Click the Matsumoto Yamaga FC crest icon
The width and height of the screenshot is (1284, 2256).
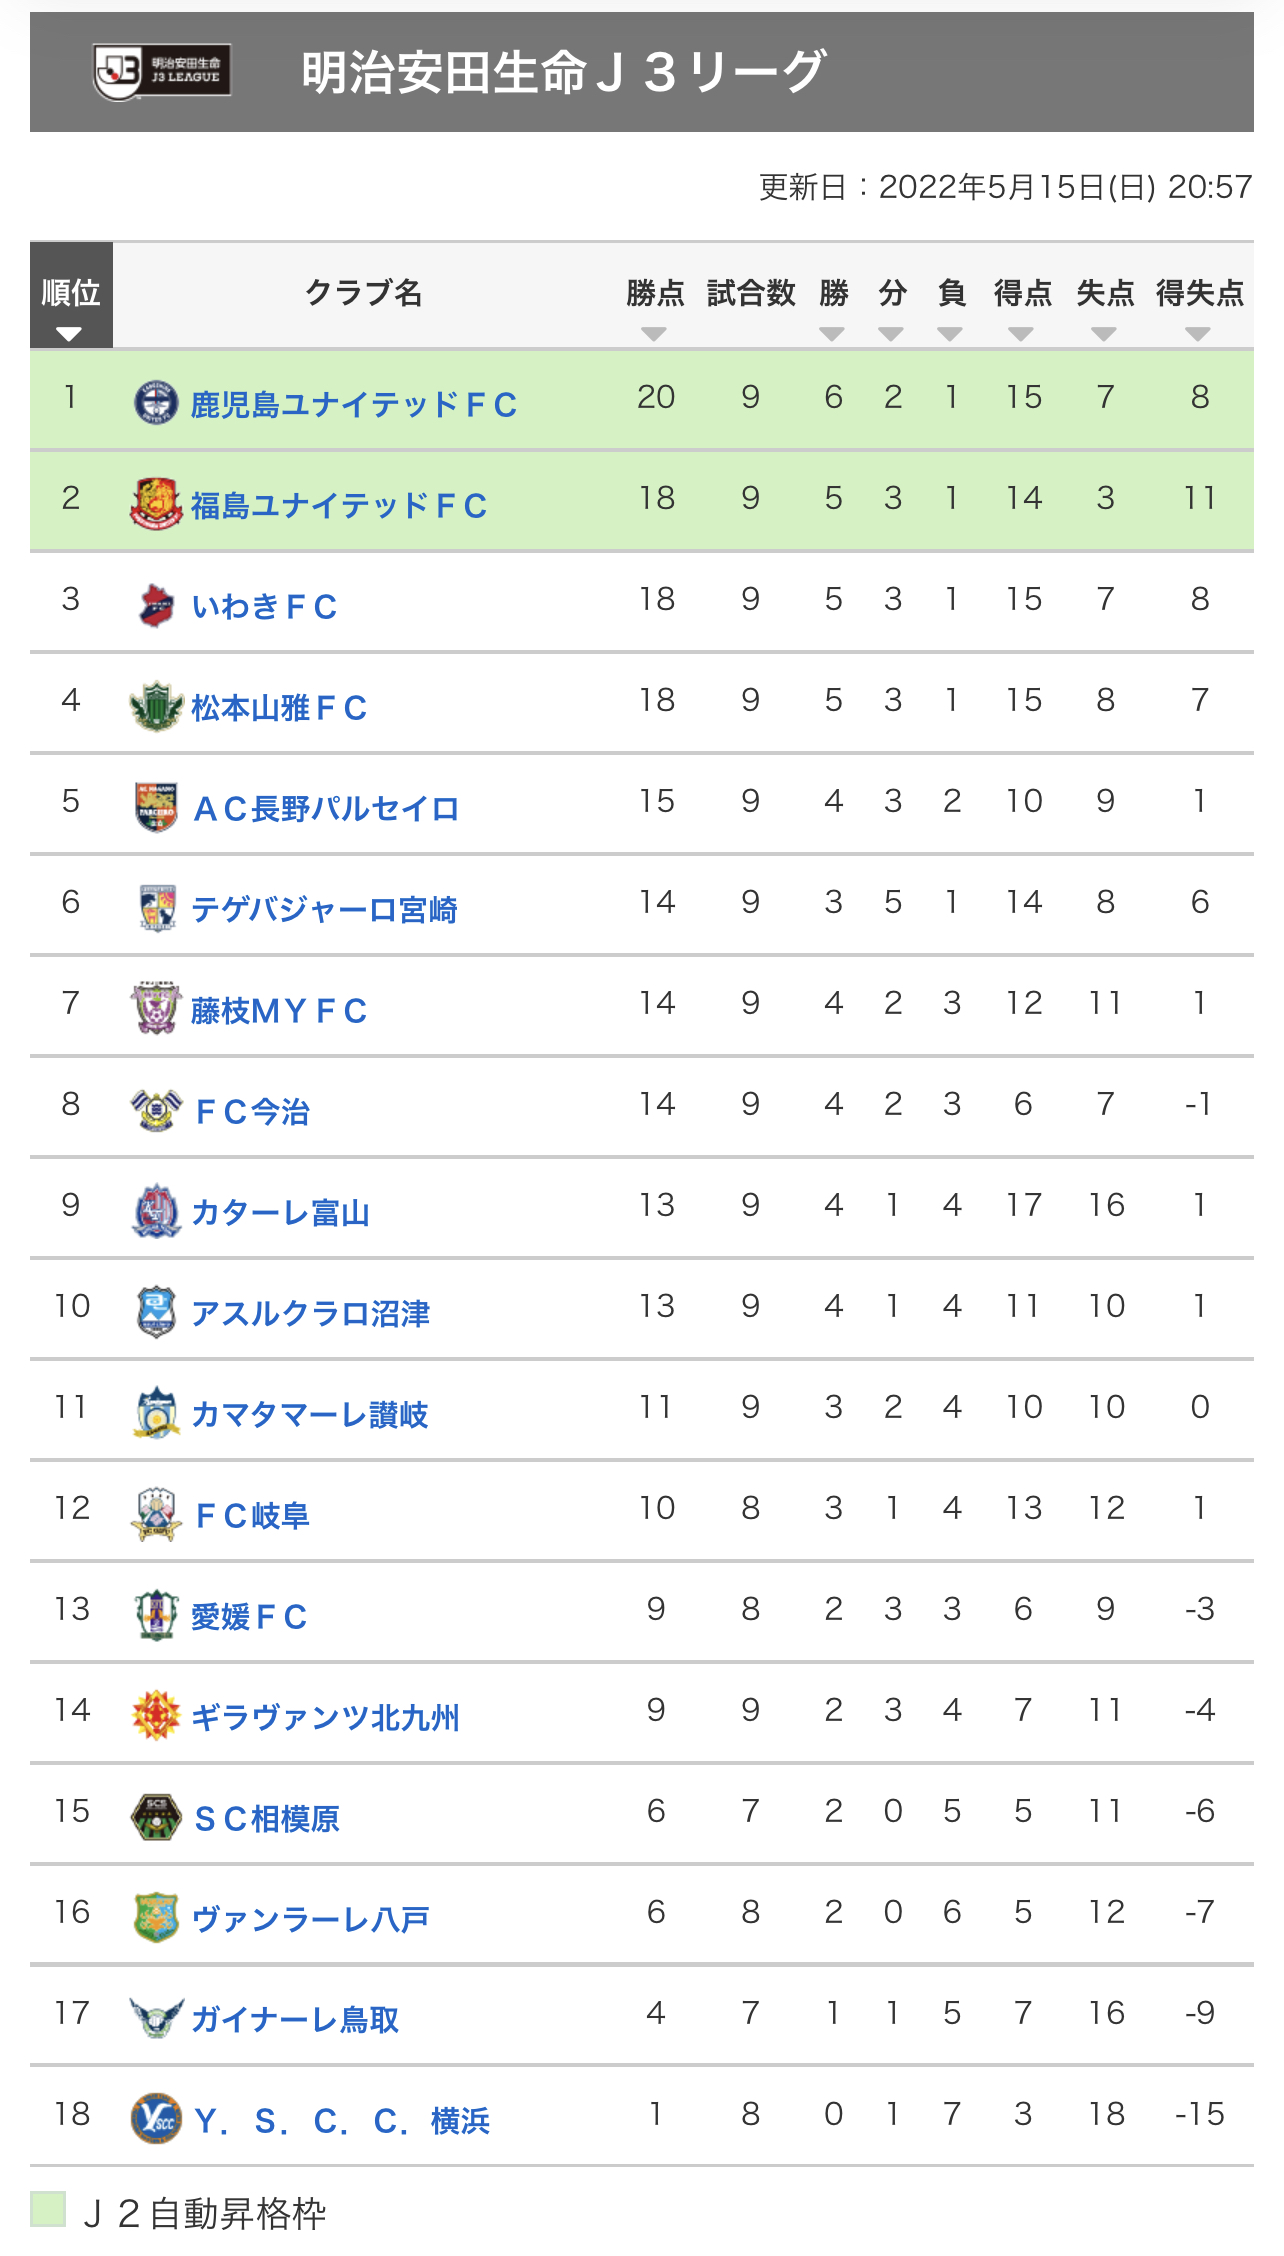(156, 706)
